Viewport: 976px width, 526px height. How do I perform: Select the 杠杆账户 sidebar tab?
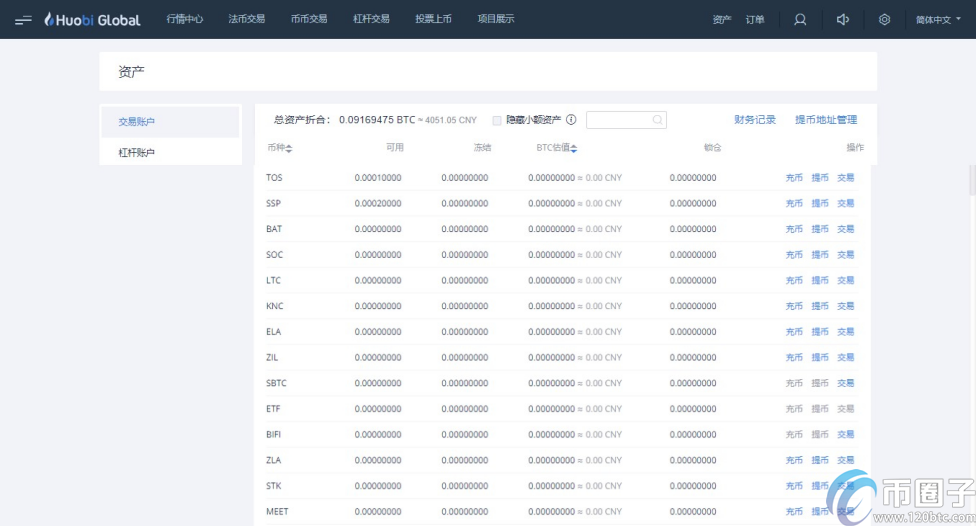click(137, 153)
